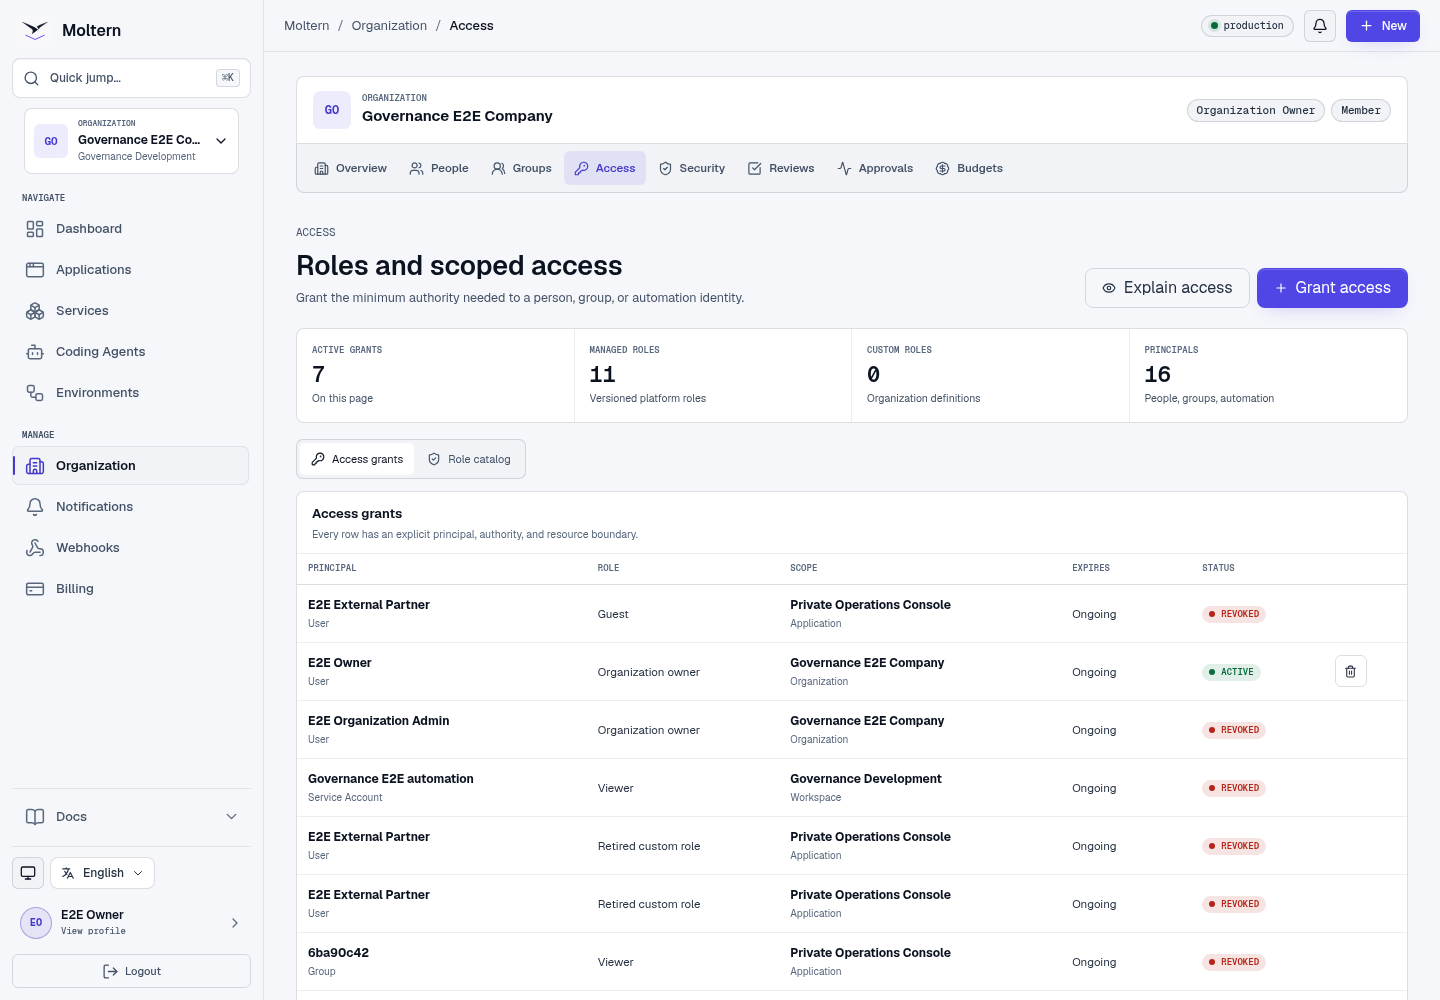
Task: Click the Logout button
Action: click(x=131, y=971)
